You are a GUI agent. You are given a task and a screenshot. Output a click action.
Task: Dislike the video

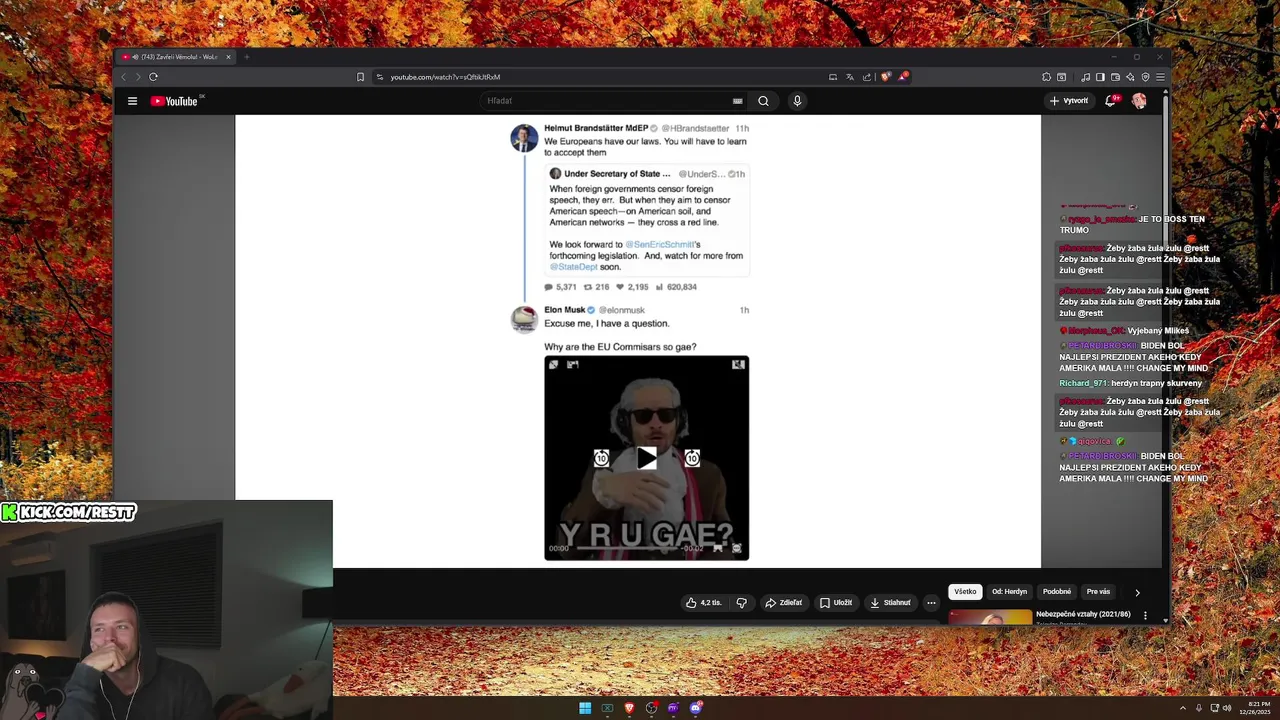point(741,603)
